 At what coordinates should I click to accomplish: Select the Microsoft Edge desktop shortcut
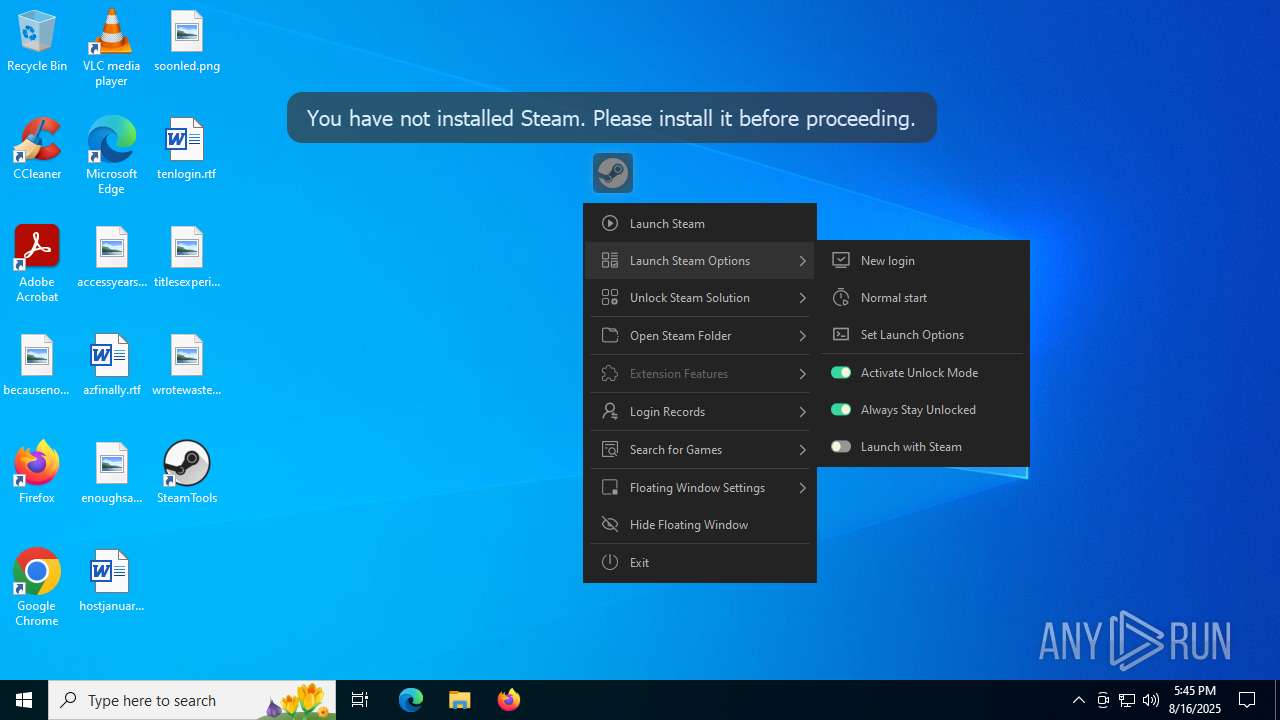pyautogui.click(x=111, y=156)
